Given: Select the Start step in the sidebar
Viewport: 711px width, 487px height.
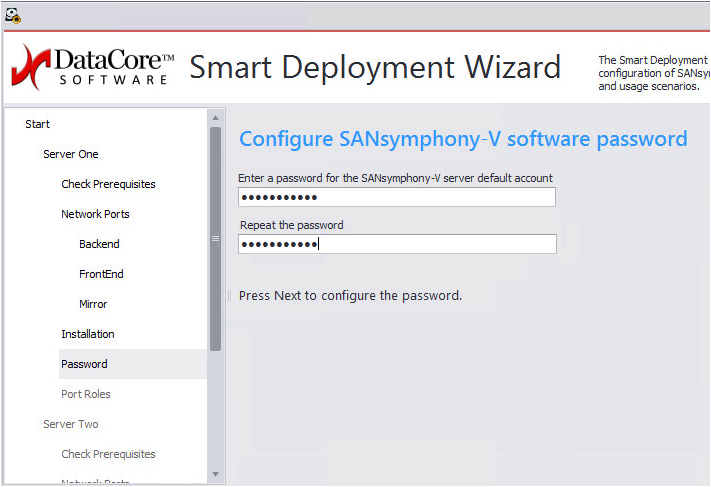Looking at the screenshot, I should [37, 124].
